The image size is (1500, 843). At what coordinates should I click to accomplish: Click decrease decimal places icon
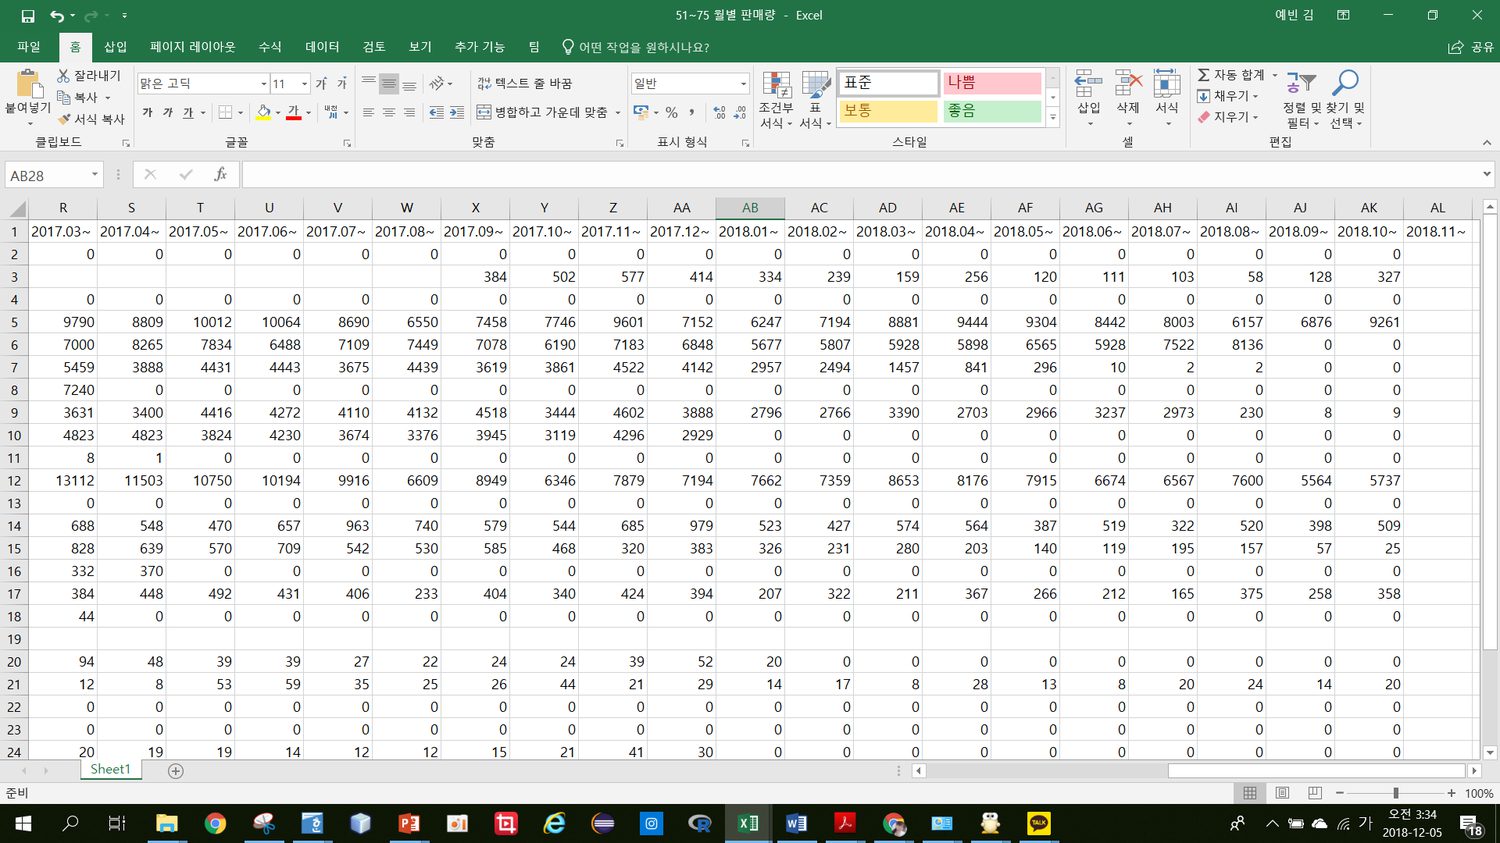point(740,112)
